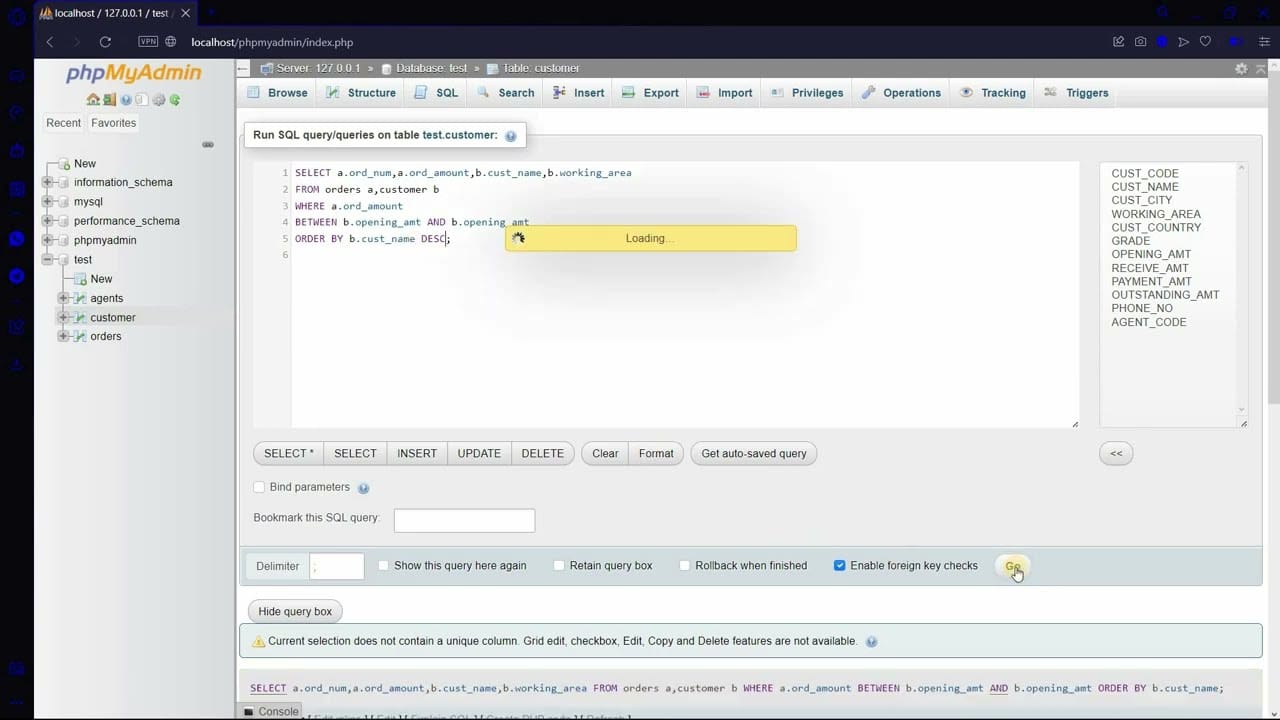The image size is (1280, 720).
Task: Tick the Retain query box checkbox
Action: click(559, 566)
